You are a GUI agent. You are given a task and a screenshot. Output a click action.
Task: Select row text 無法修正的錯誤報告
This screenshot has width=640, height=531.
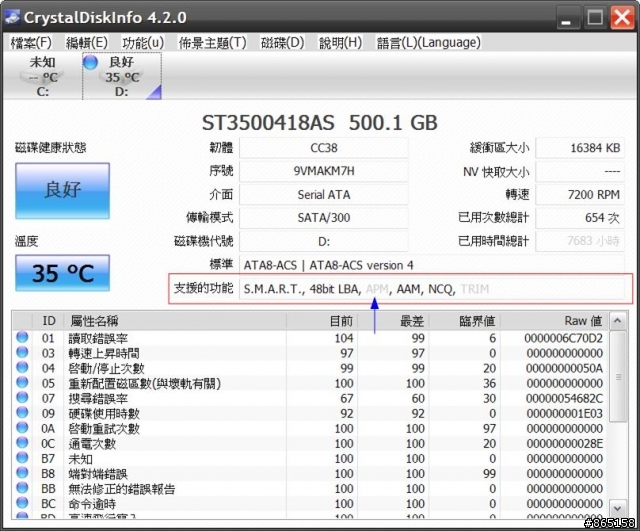pyautogui.click(x=122, y=489)
